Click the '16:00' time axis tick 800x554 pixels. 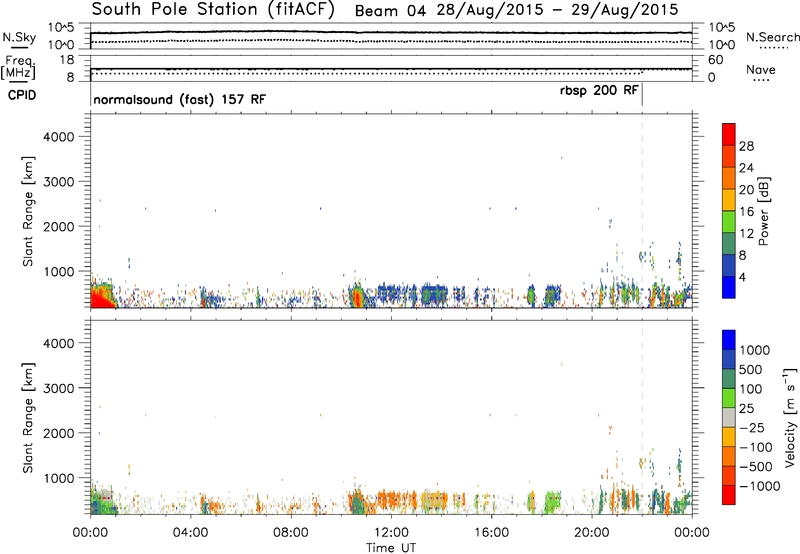tap(491, 533)
